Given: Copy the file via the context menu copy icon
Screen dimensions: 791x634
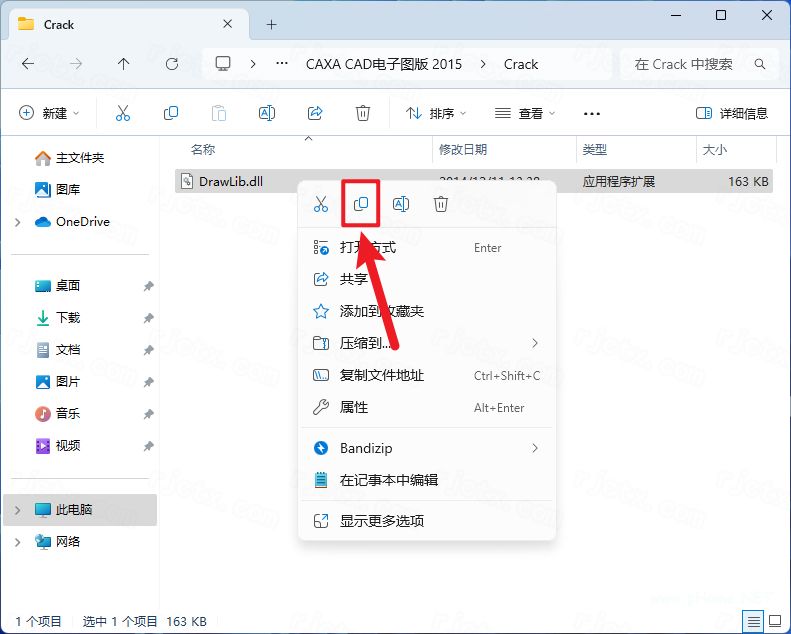Looking at the screenshot, I should pyautogui.click(x=361, y=204).
